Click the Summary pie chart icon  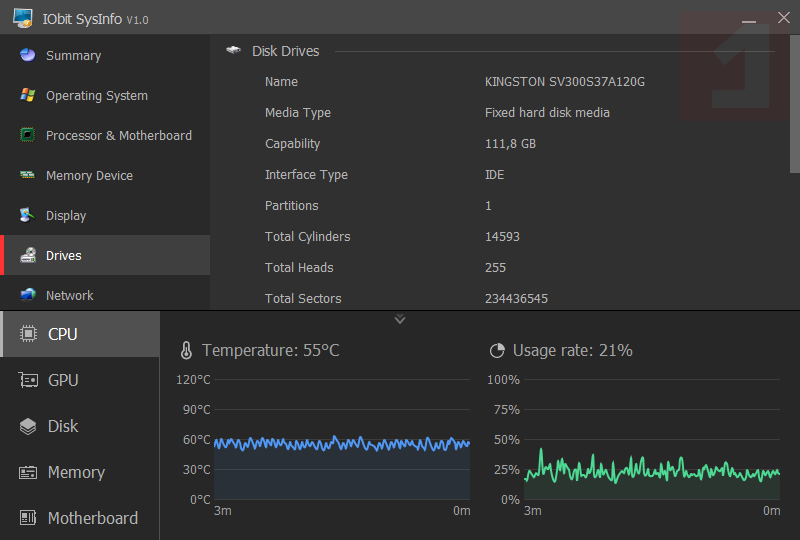[28, 55]
